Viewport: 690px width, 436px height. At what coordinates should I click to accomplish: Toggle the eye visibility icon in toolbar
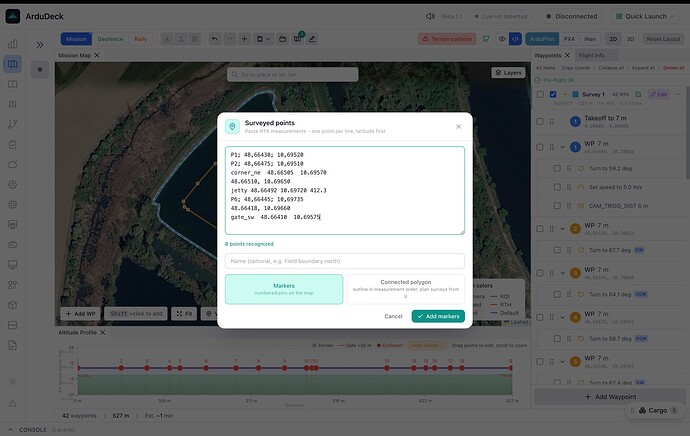pos(502,39)
